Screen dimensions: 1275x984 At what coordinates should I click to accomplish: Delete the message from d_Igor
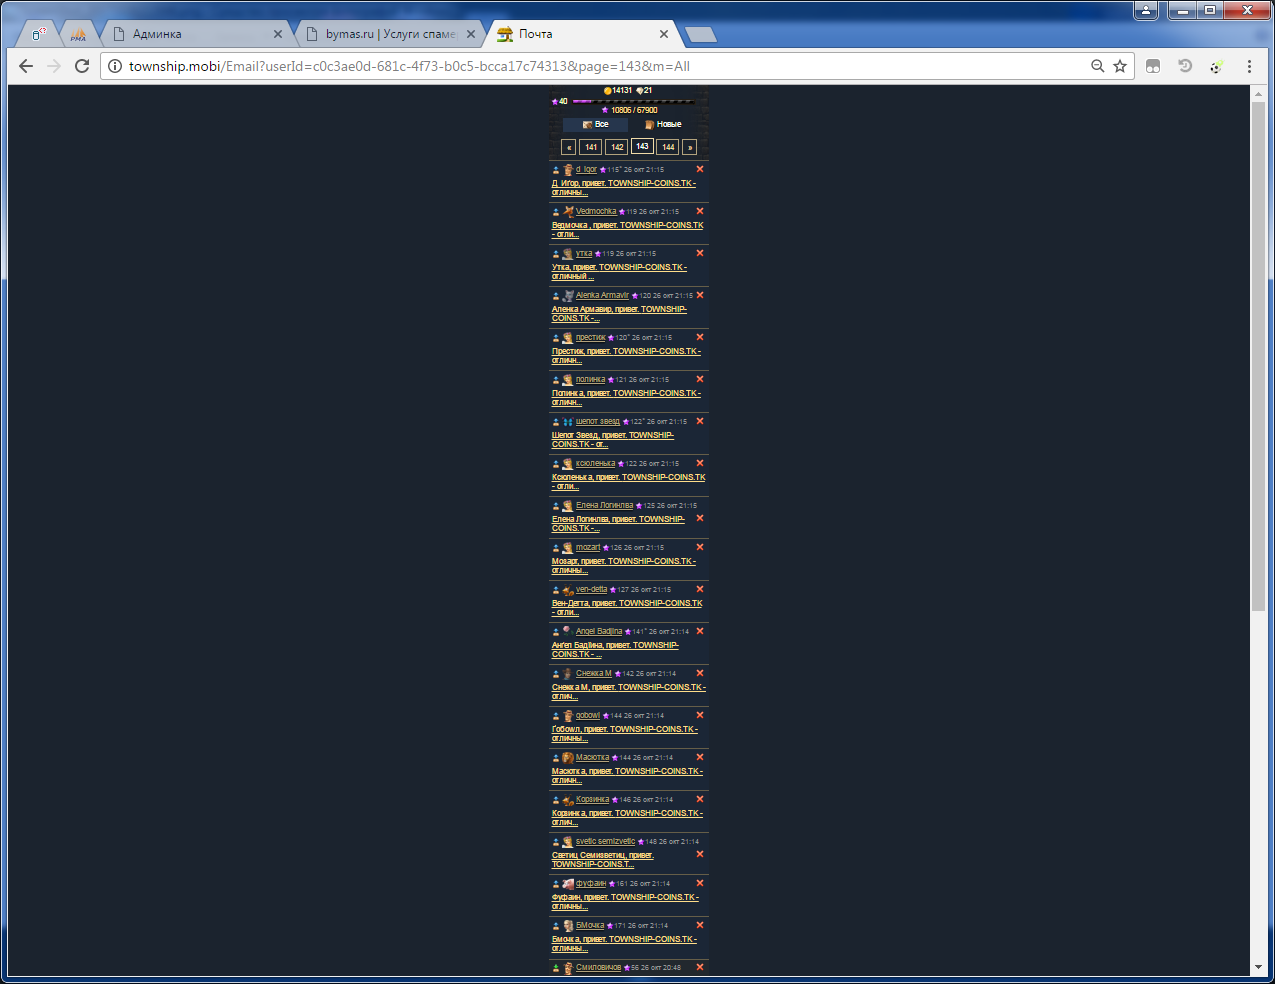[700, 169]
